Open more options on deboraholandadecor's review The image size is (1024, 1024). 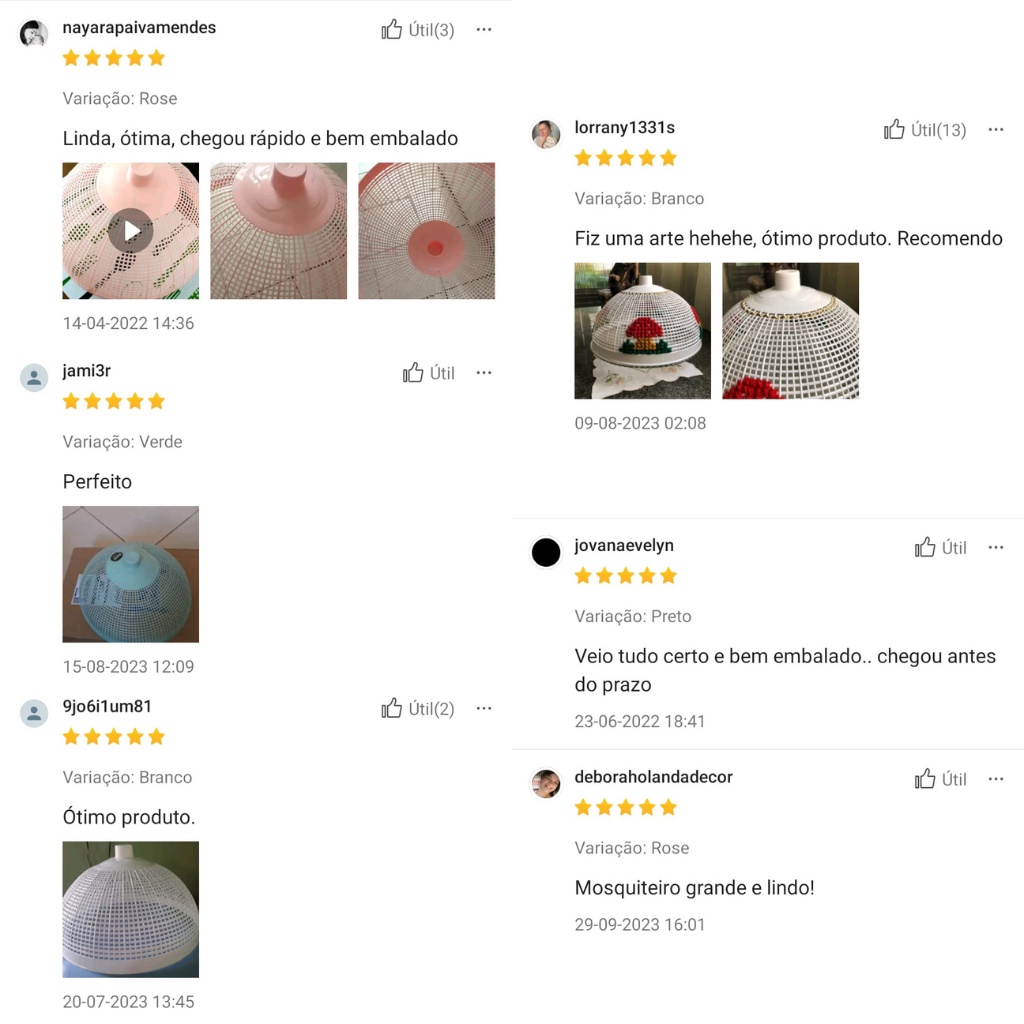coord(996,778)
